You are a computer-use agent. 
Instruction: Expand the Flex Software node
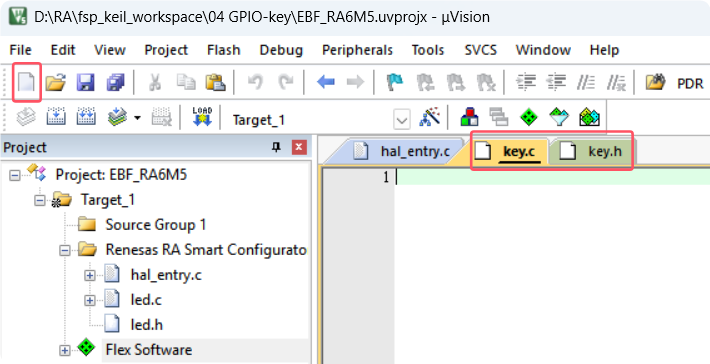click(65, 350)
